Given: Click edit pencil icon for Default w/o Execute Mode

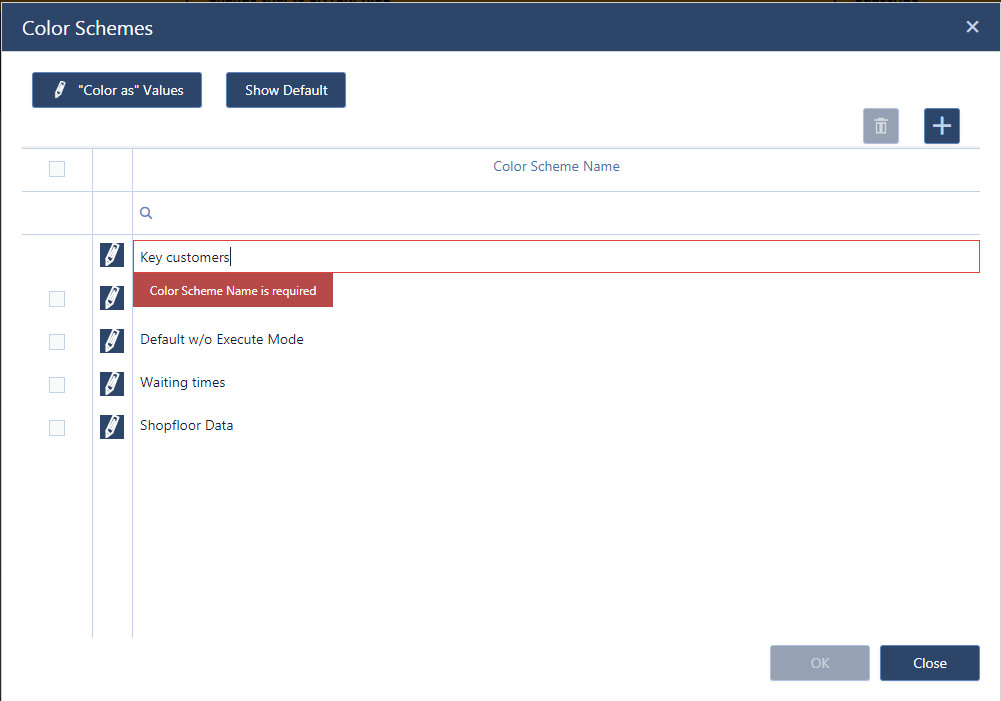Looking at the screenshot, I should tap(112, 340).
